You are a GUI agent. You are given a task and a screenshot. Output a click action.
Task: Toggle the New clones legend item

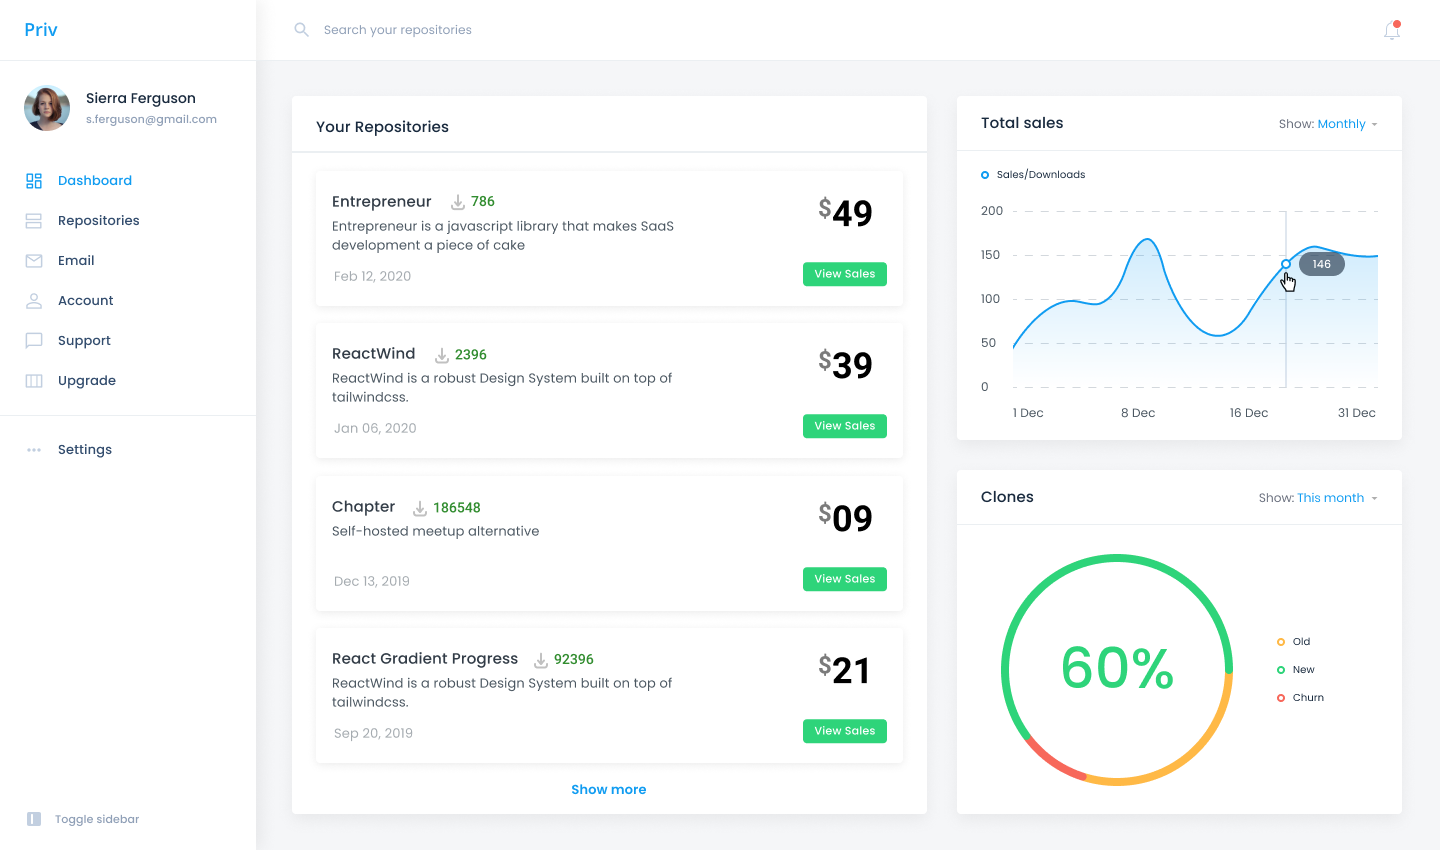click(x=1296, y=670)
